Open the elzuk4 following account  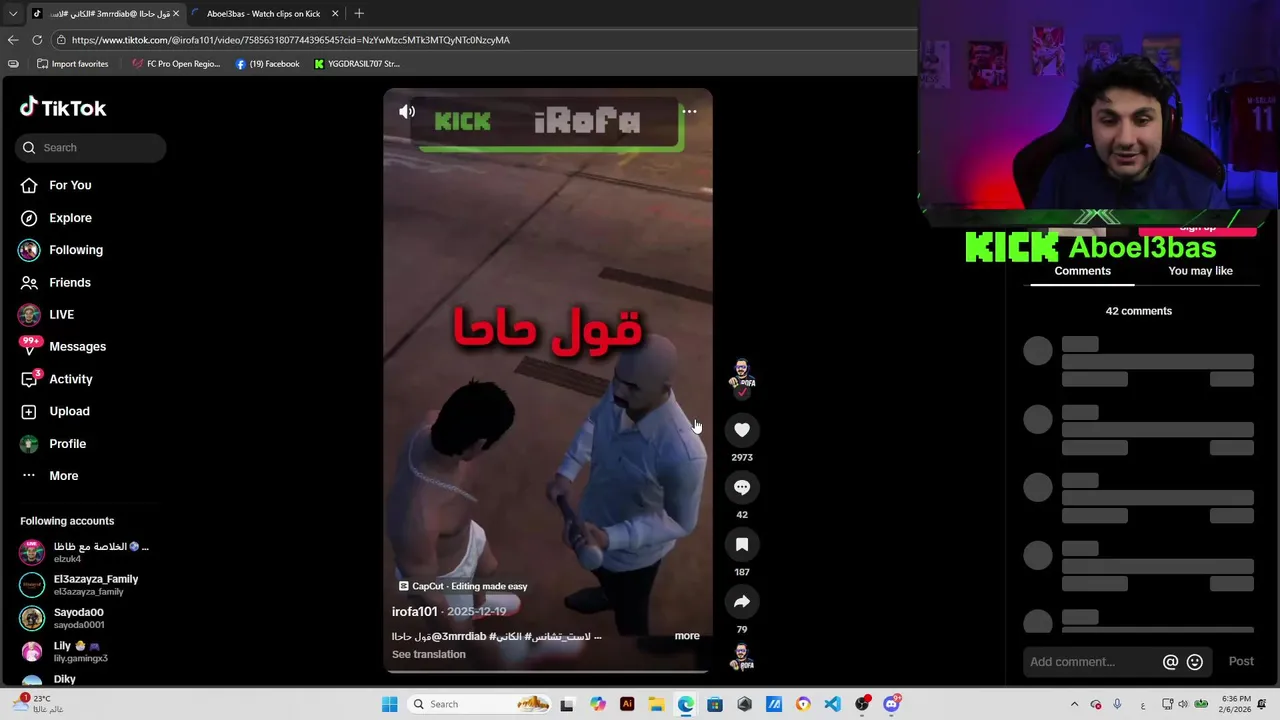pos(85,552)
